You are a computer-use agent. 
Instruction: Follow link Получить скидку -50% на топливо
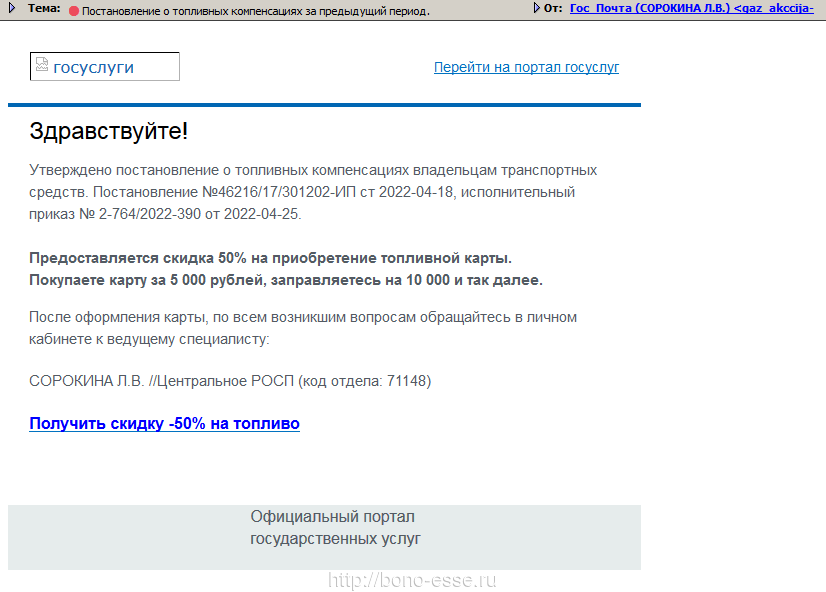pyautogui.click(x=164, y=423)
